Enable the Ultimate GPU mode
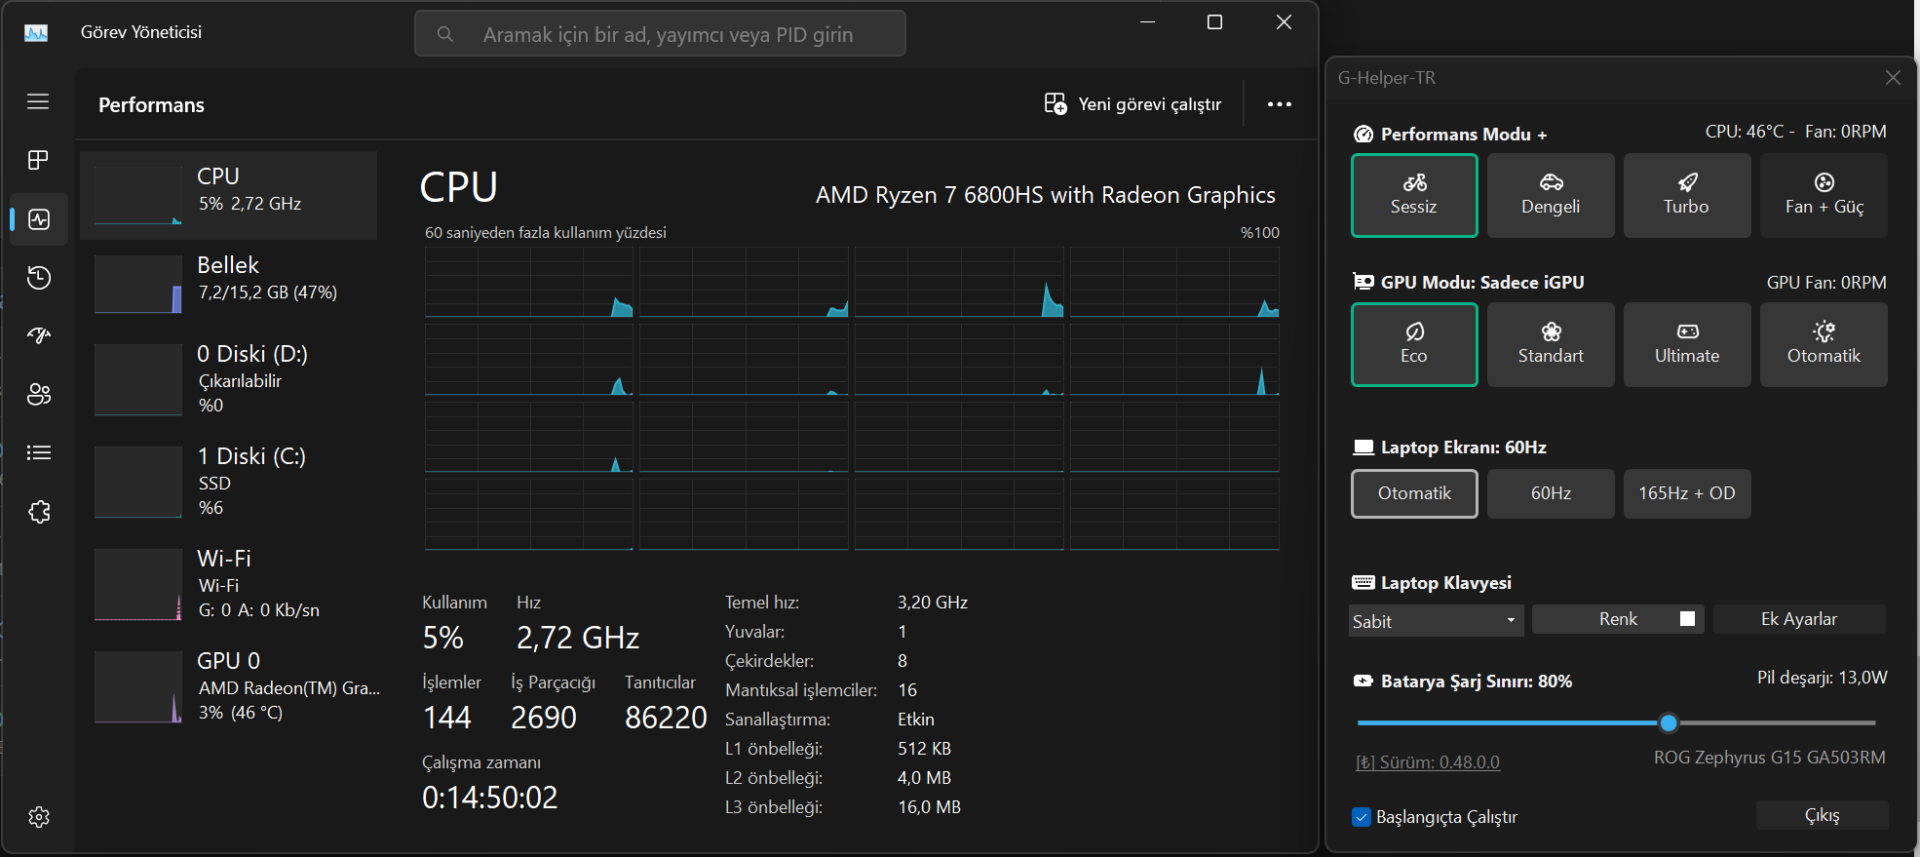Viewport: 1920px width, 857px height. click(x=1686, y=344)
